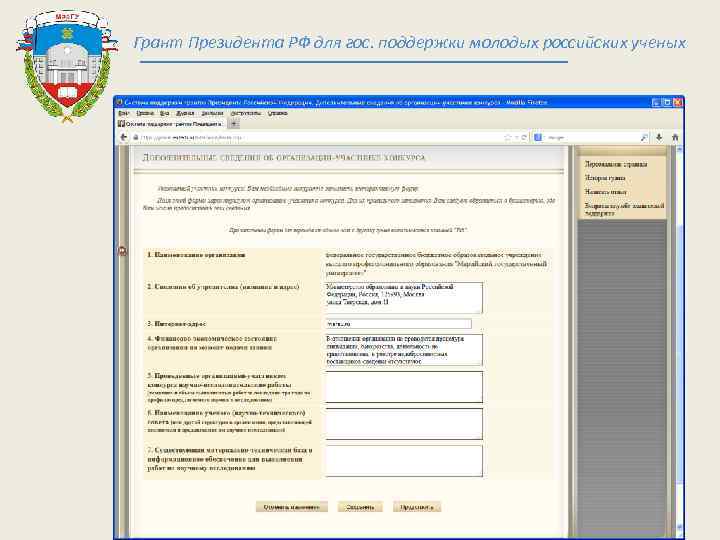Viewport: 720px width, 540px height.
Task: Click the page vertical scrollbar
Action: 680,342
